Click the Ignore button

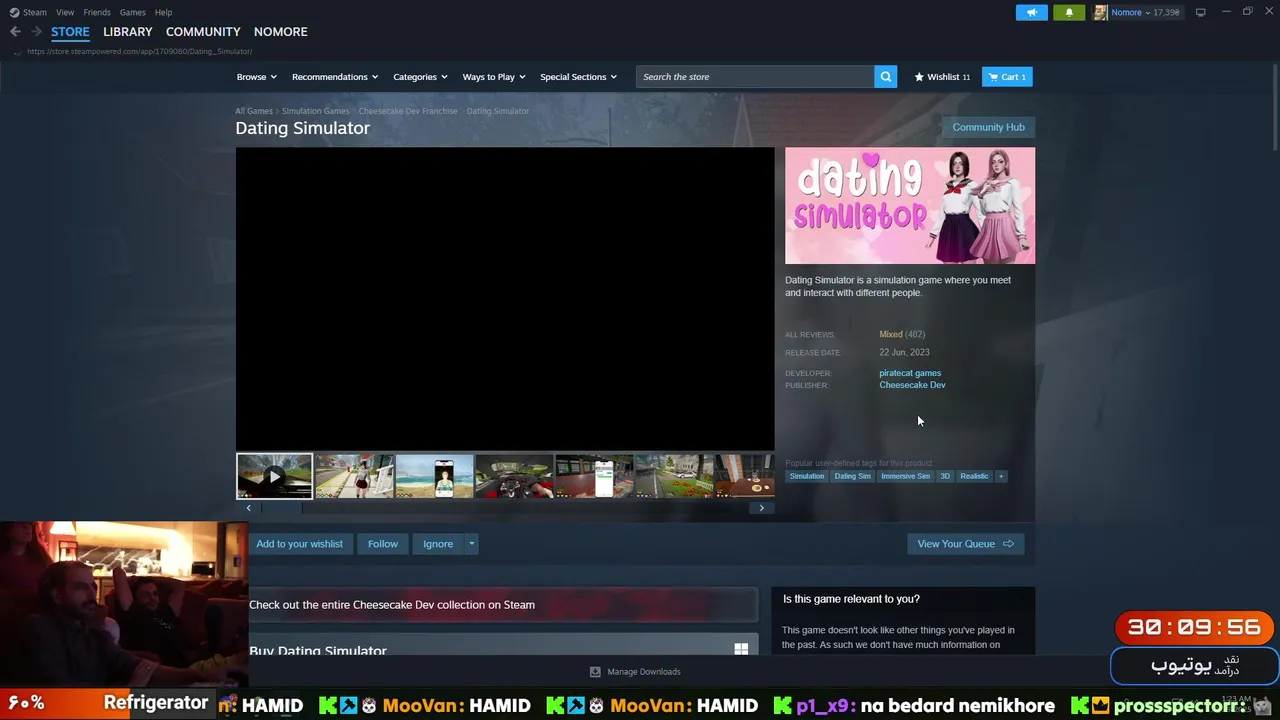coord(438,544)
